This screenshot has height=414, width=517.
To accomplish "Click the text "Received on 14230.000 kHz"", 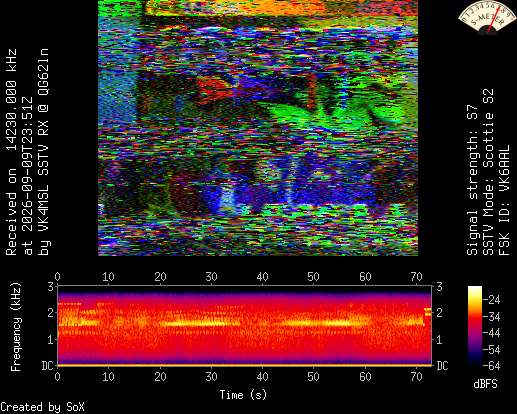I will [11, 152].
